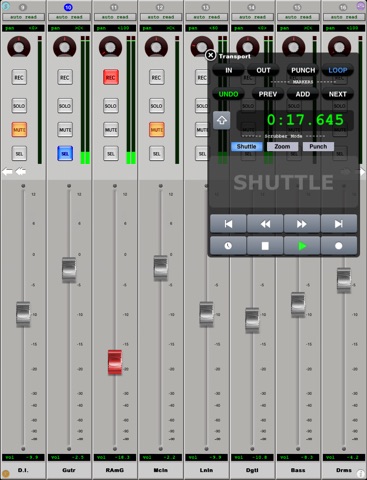Jump to start with return-to-zero button
The width and height of the screenshot is (367, 480).
pyautogui.click(x=228, y=224)
